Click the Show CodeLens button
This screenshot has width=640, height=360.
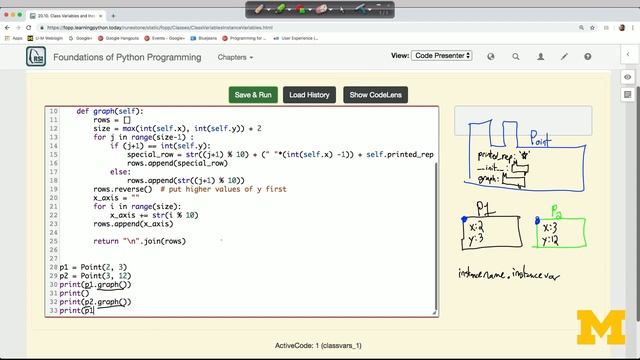376,95
